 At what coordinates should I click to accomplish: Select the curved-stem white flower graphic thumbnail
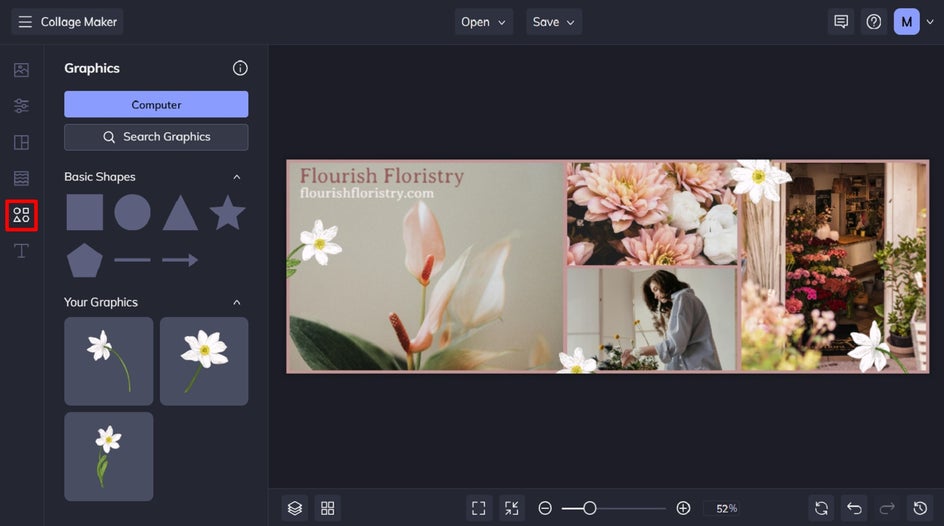coord(108,361)
